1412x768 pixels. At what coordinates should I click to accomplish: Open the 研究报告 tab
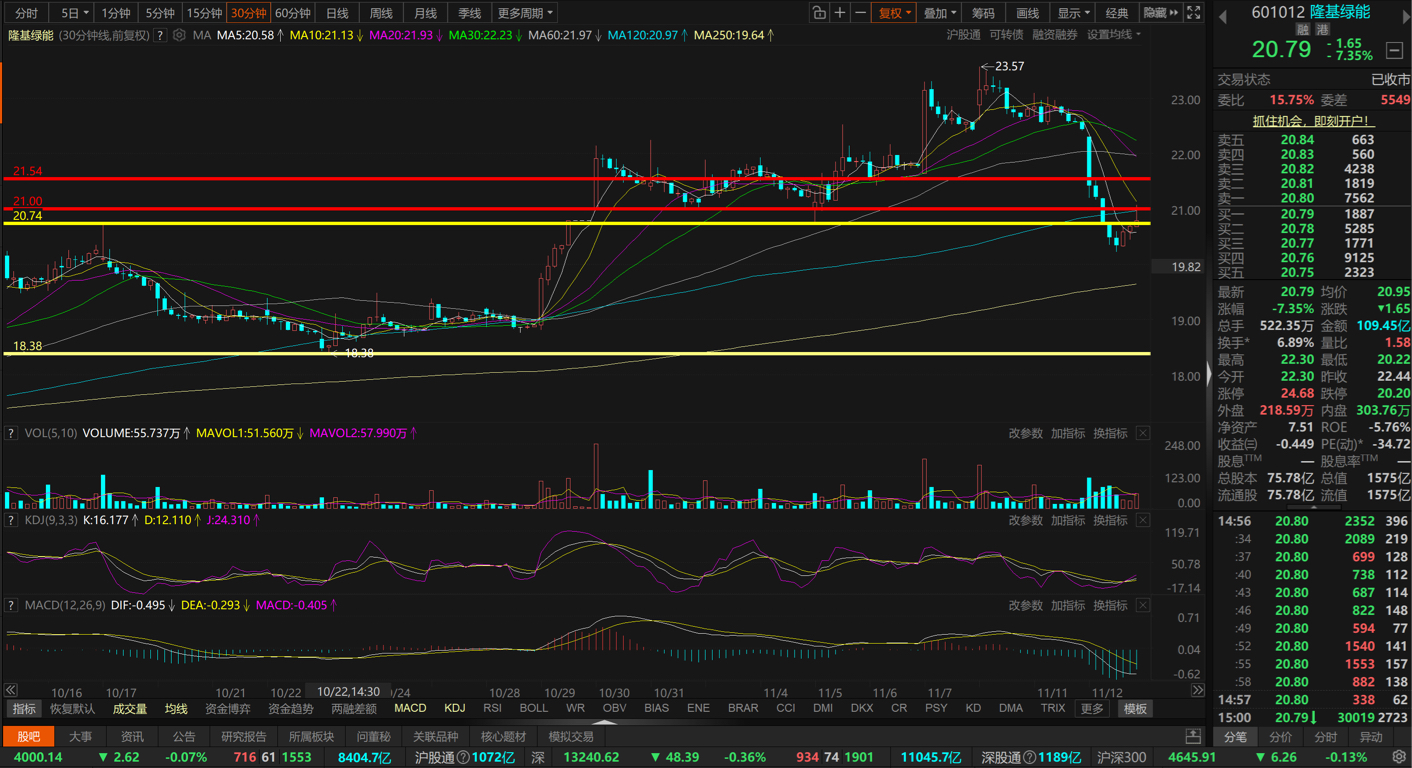[243, 736]
